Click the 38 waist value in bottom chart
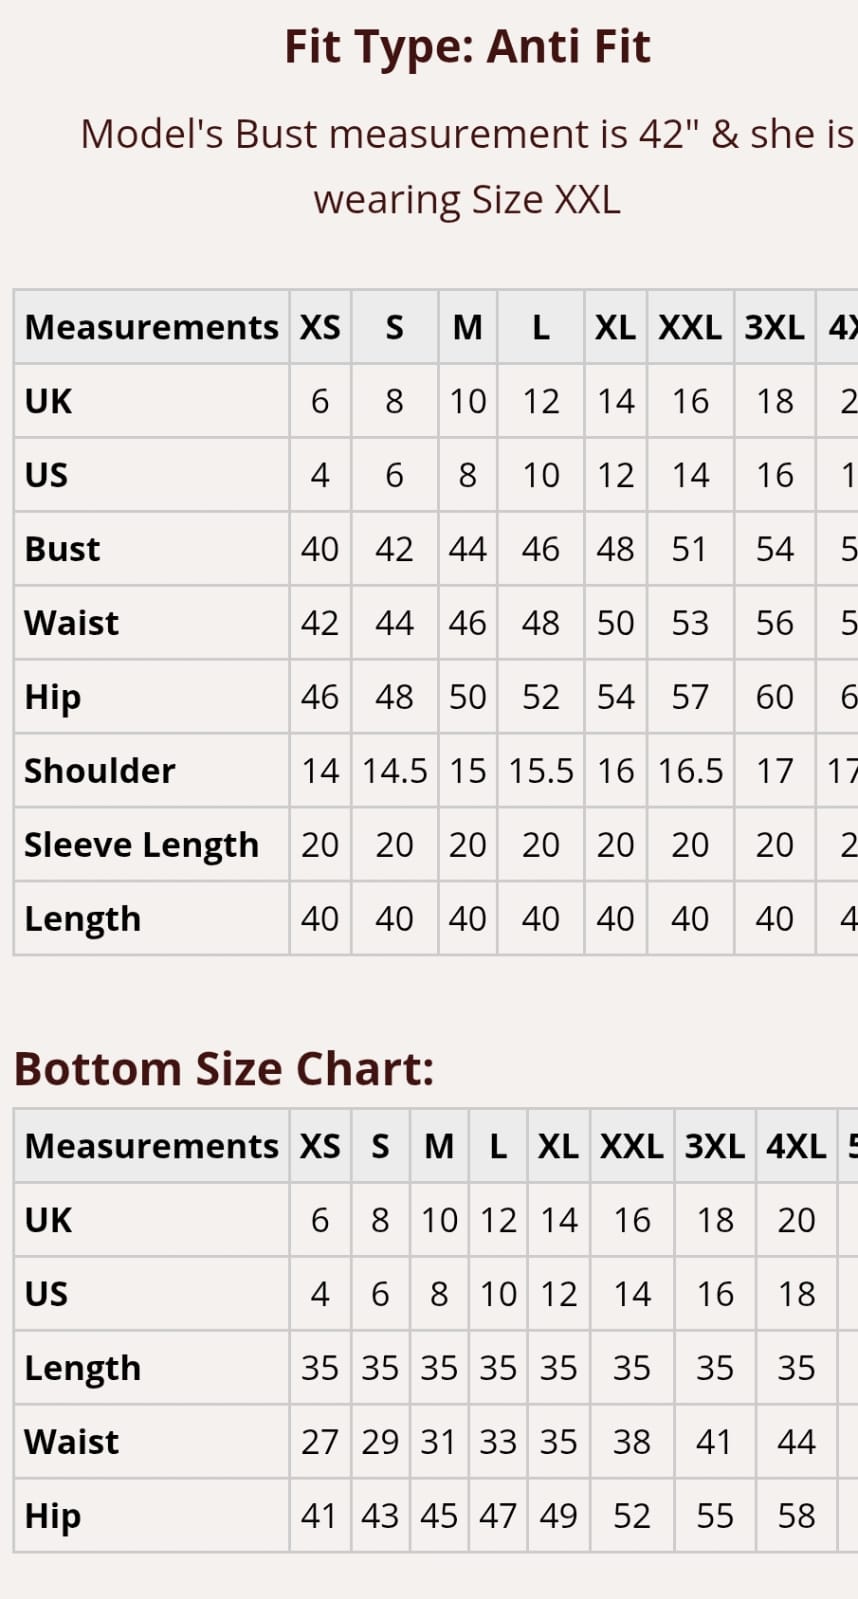 [x=632, y=1442]
